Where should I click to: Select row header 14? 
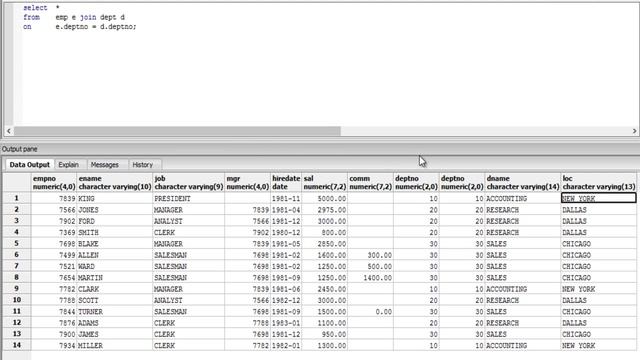coord(17,345)
